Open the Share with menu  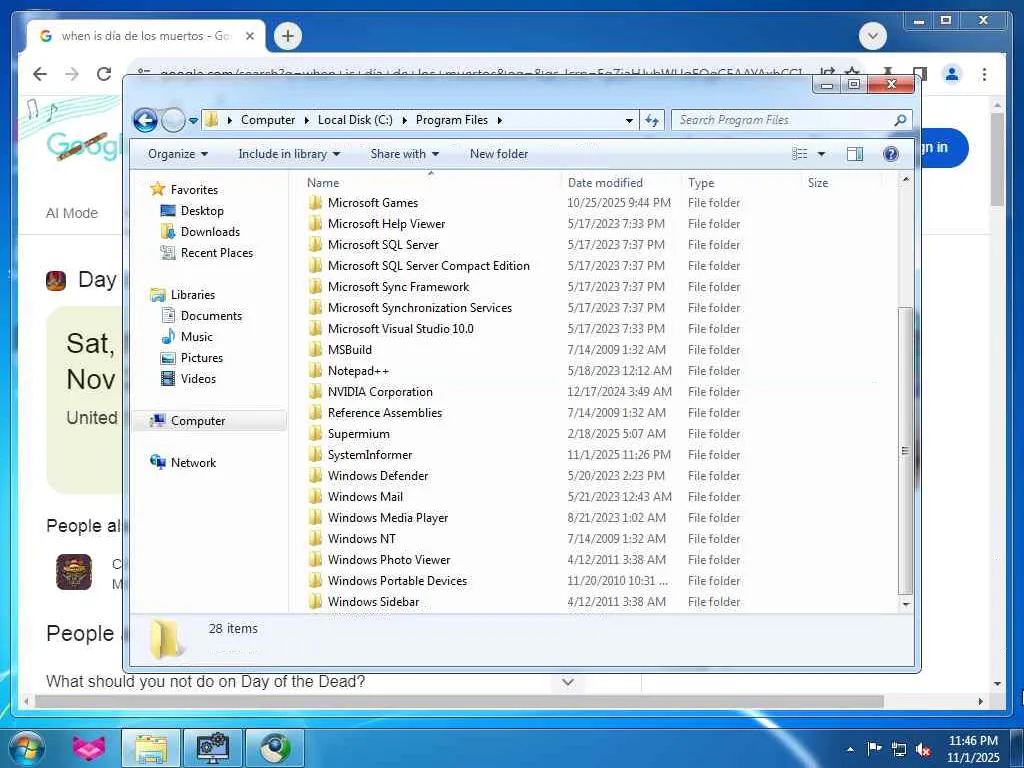(x=404, y=154)
